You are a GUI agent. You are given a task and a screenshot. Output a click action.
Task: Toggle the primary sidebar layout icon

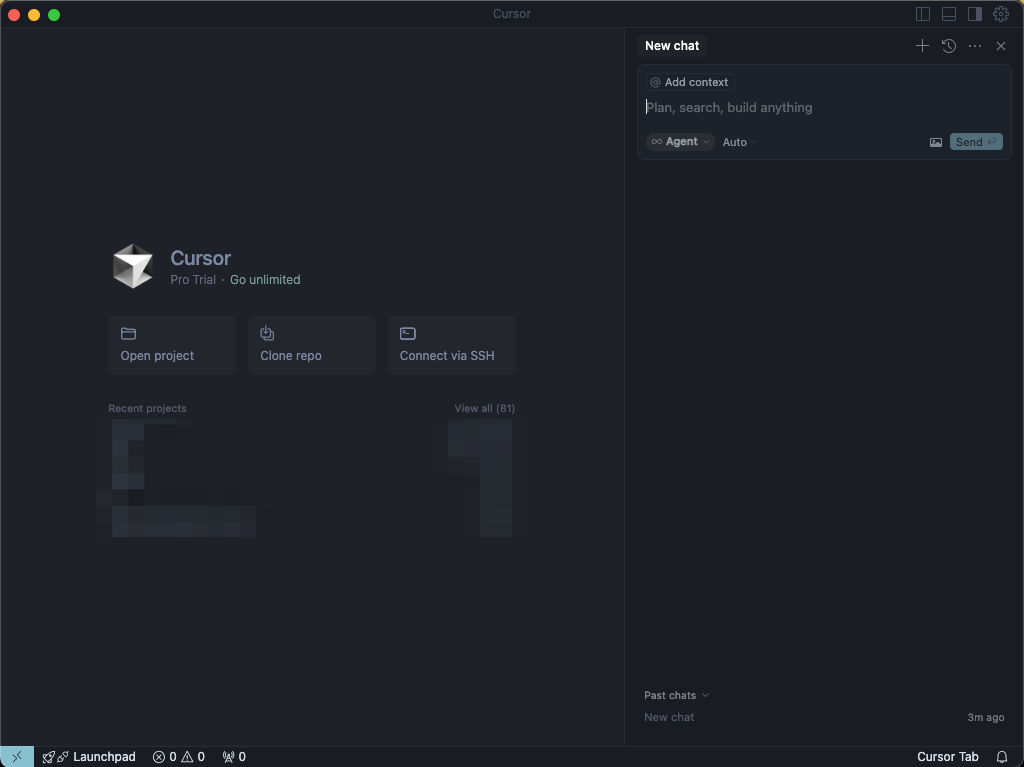tap(922, 14)
